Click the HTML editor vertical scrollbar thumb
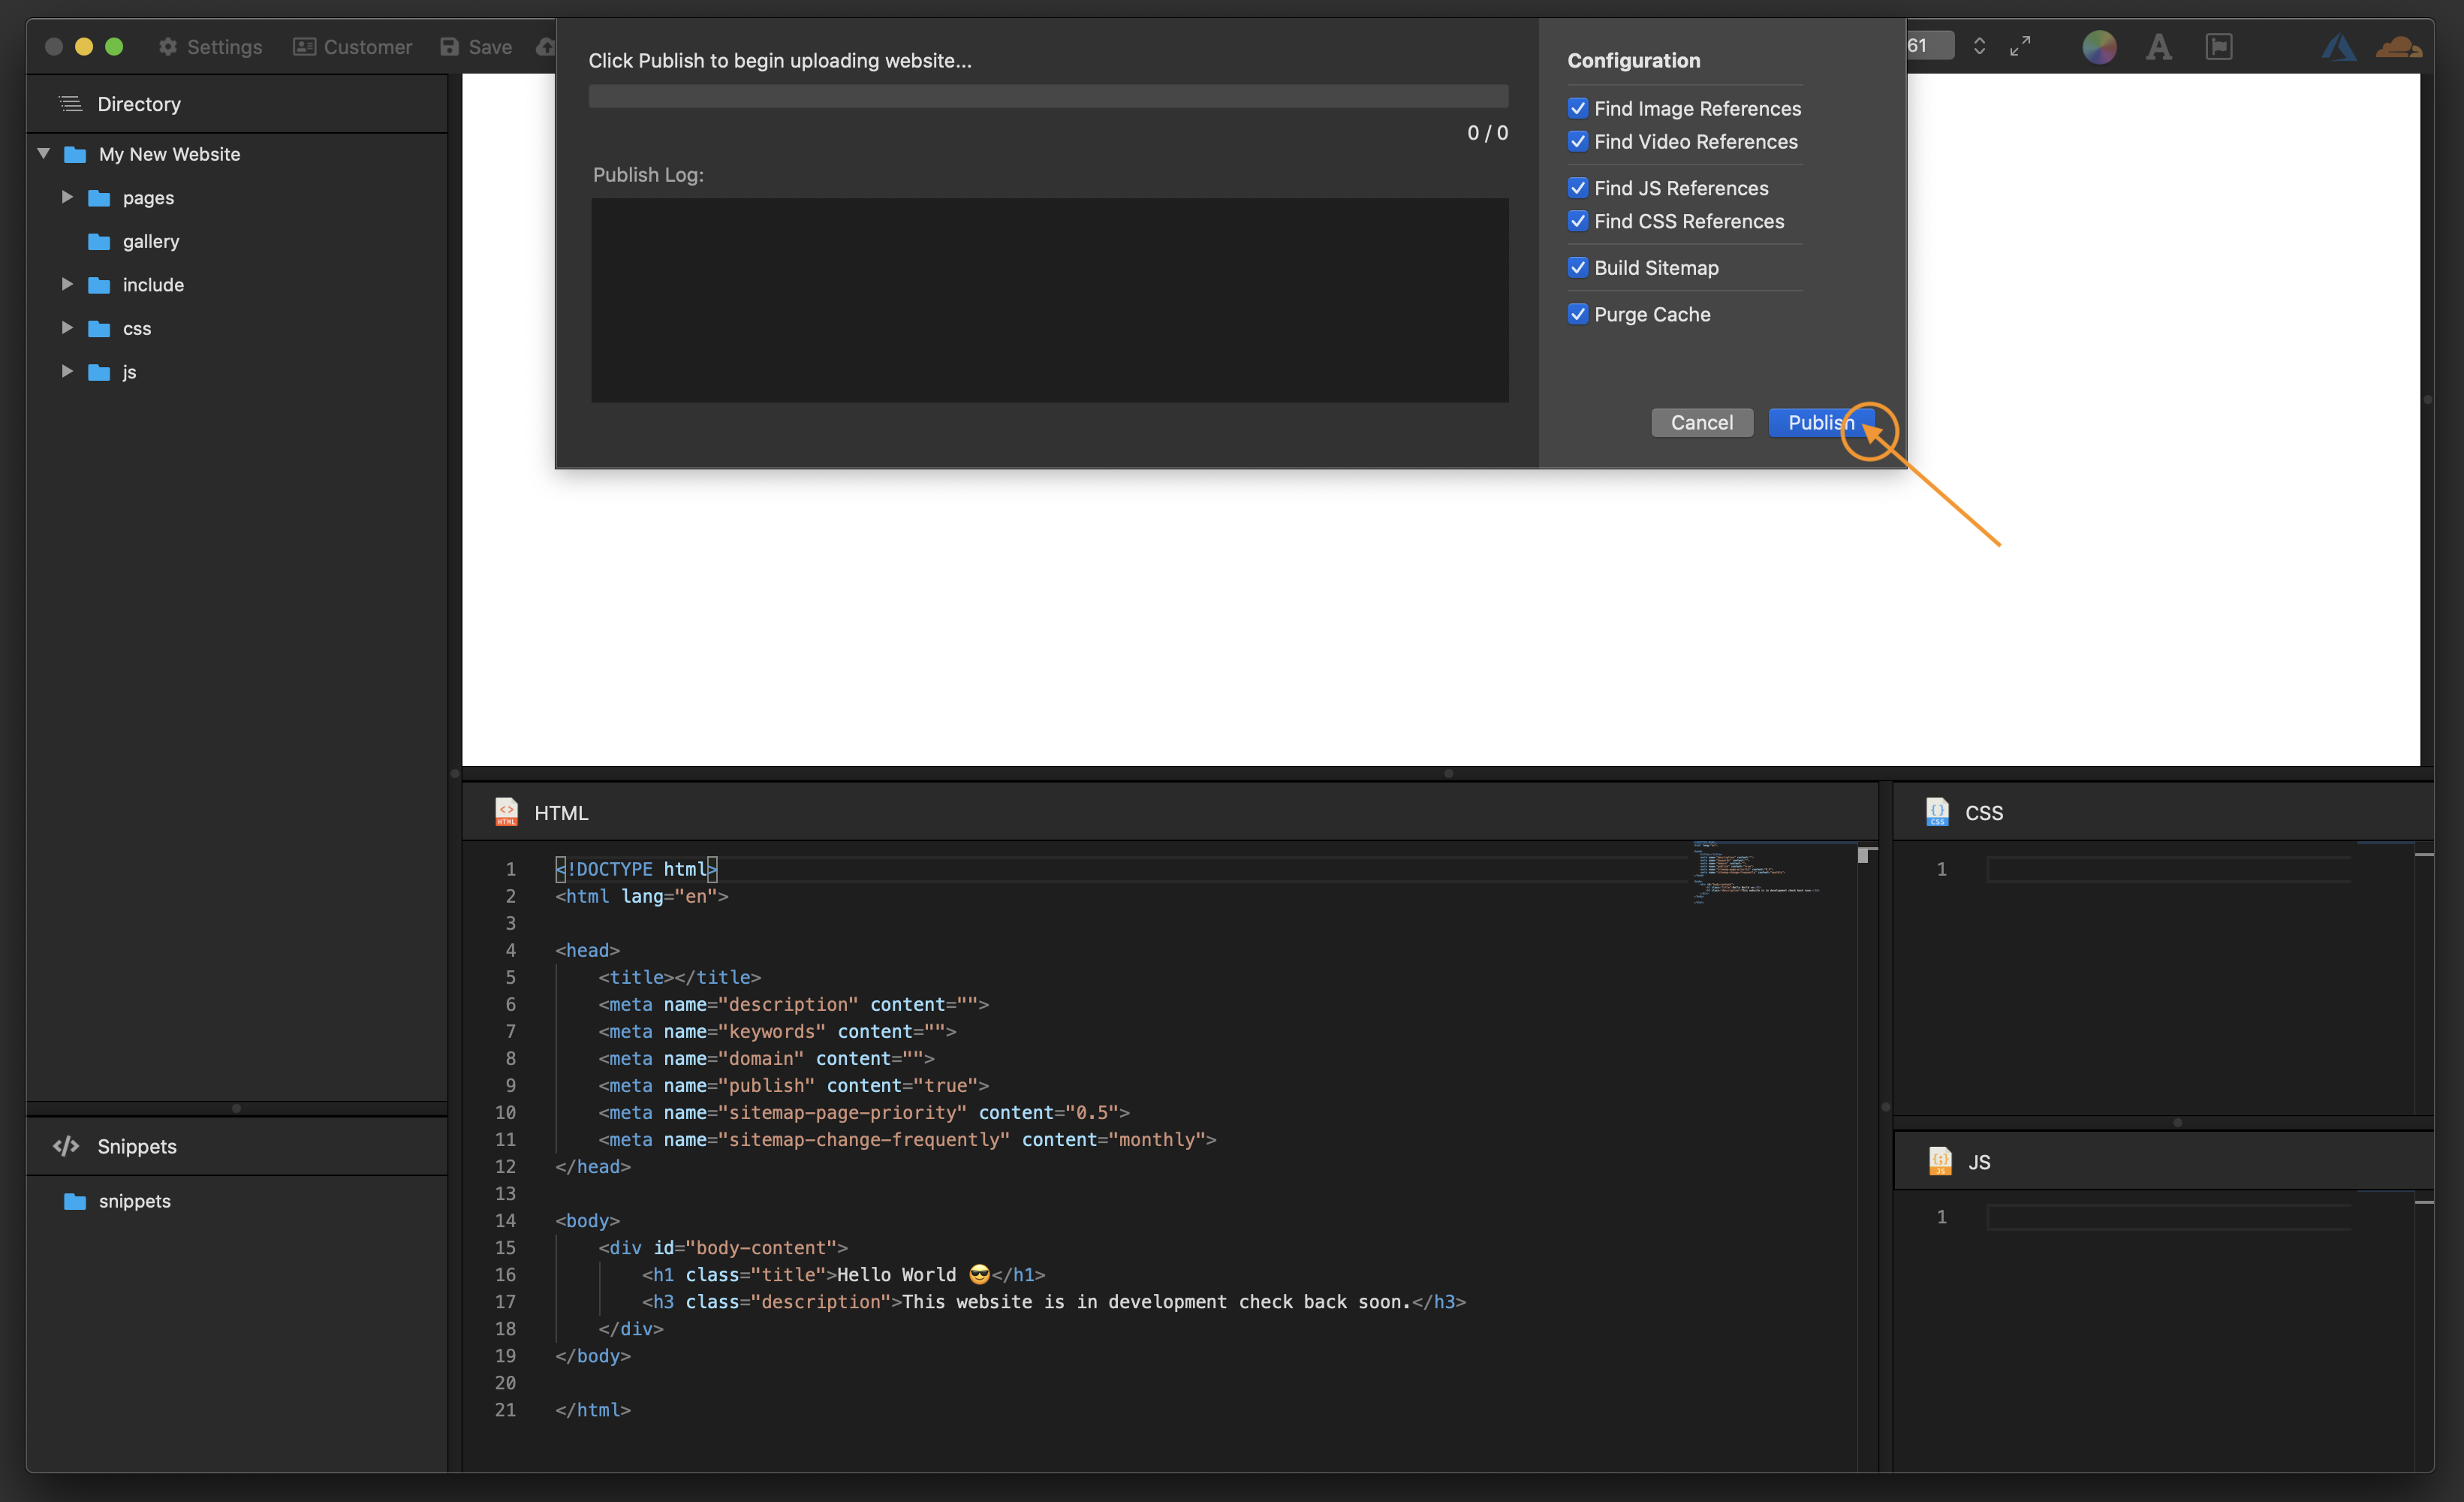Viewport: 2464px width, 1502px height. coord(1863,855)
